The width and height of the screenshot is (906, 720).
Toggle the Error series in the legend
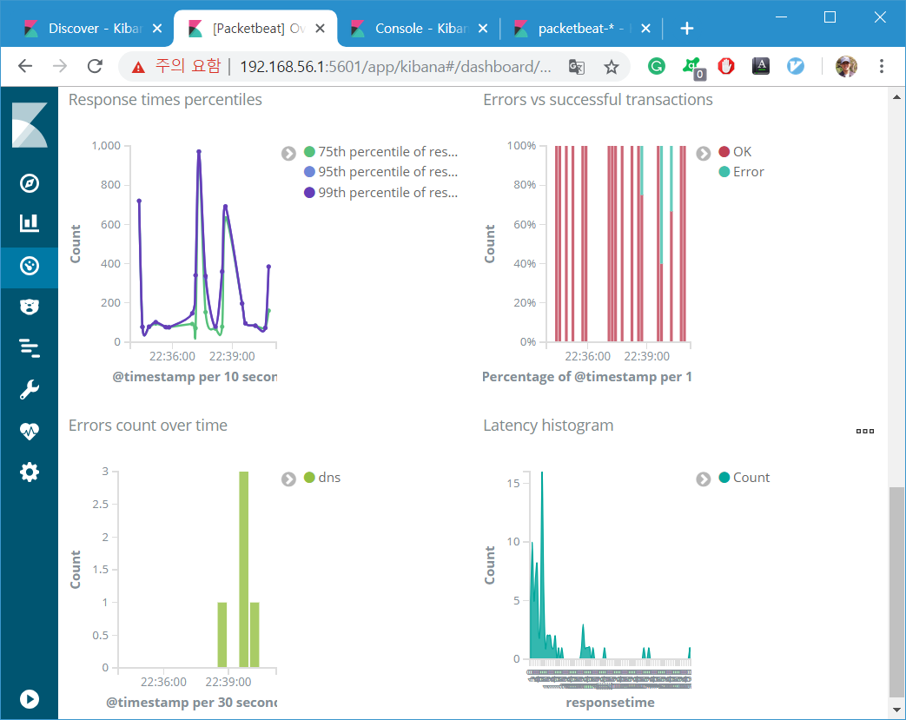tap(741, 172)
